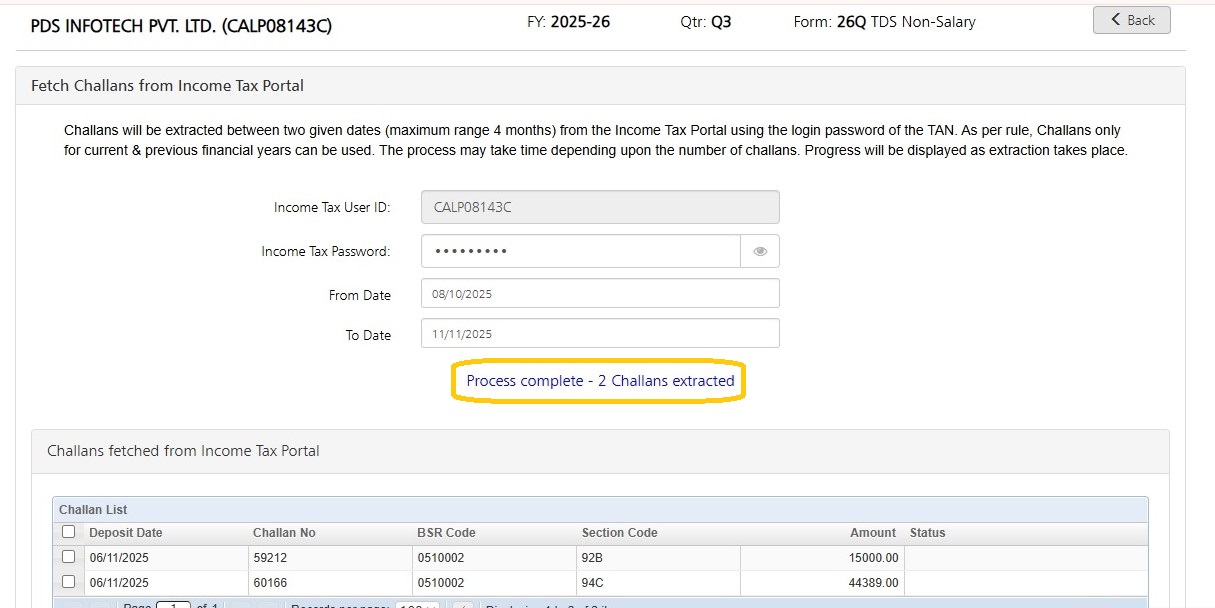
Task: Sort by Challan No column header
Action: (x=285, y=533)
